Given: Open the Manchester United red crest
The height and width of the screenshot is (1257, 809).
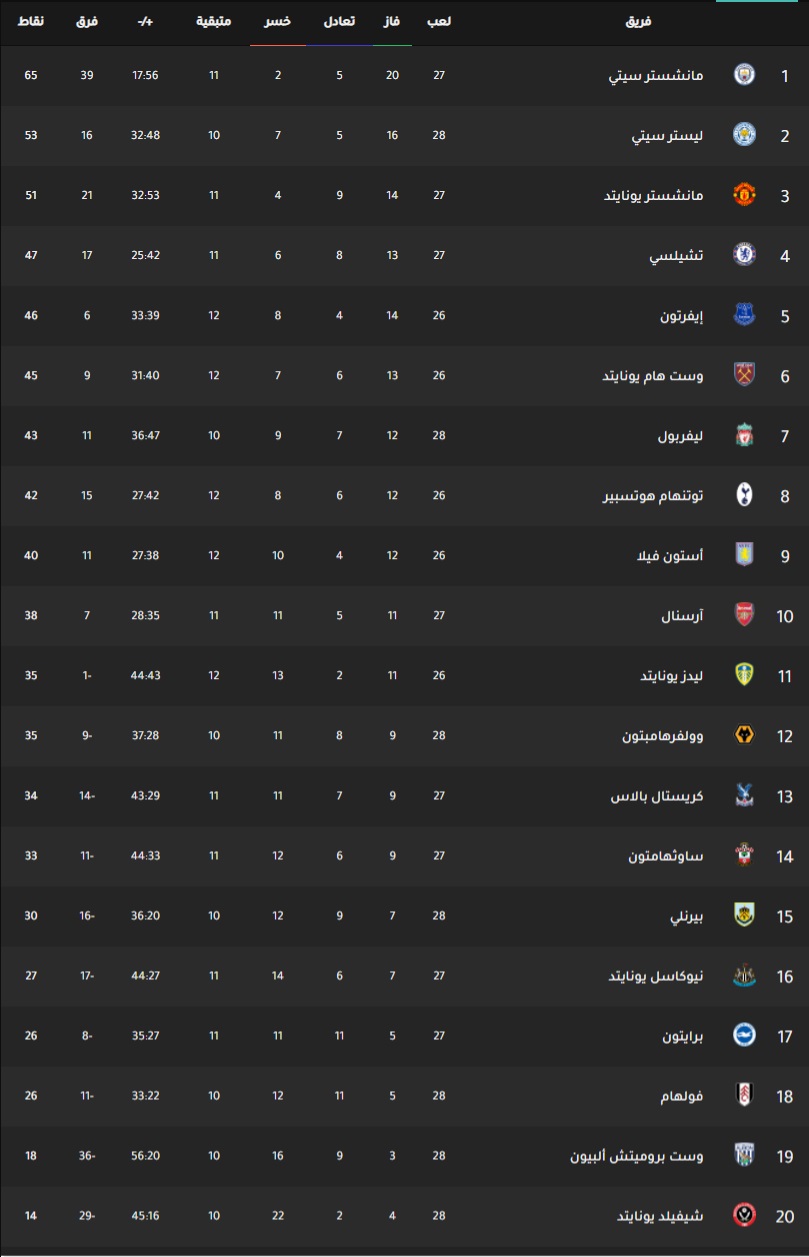Looking at the screenshot, I should click(x=744, y=195).
